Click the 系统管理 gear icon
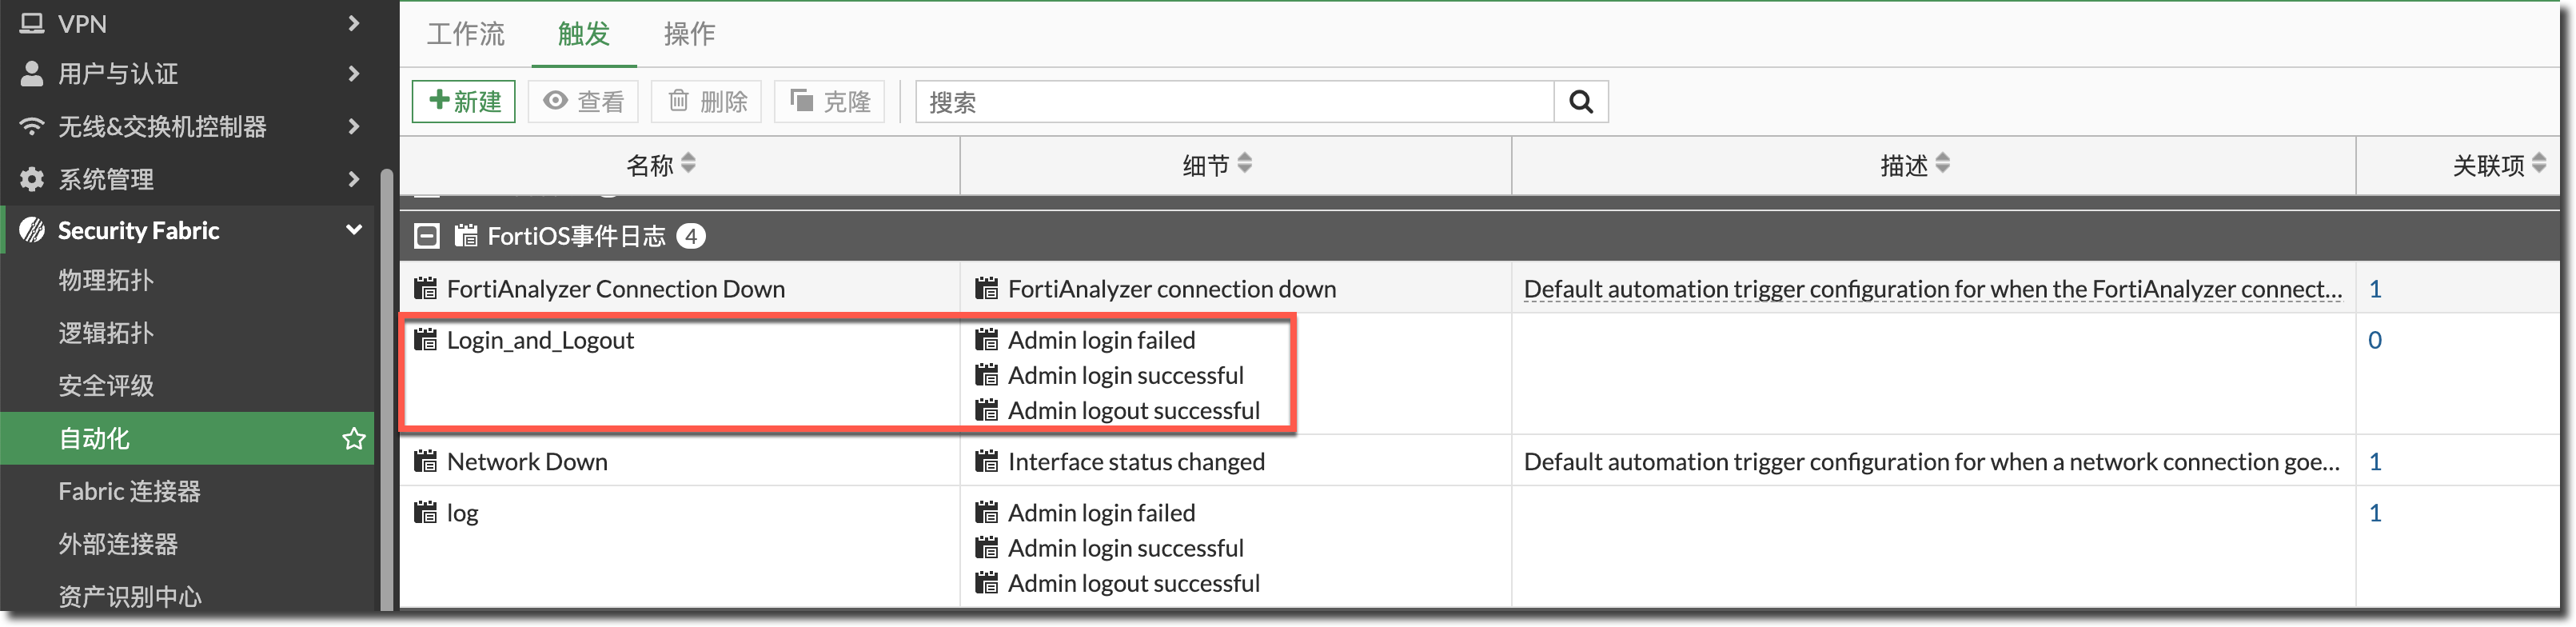Image resolution: width=2576 pixels, height=627 pixels. (x=32, y=179)
